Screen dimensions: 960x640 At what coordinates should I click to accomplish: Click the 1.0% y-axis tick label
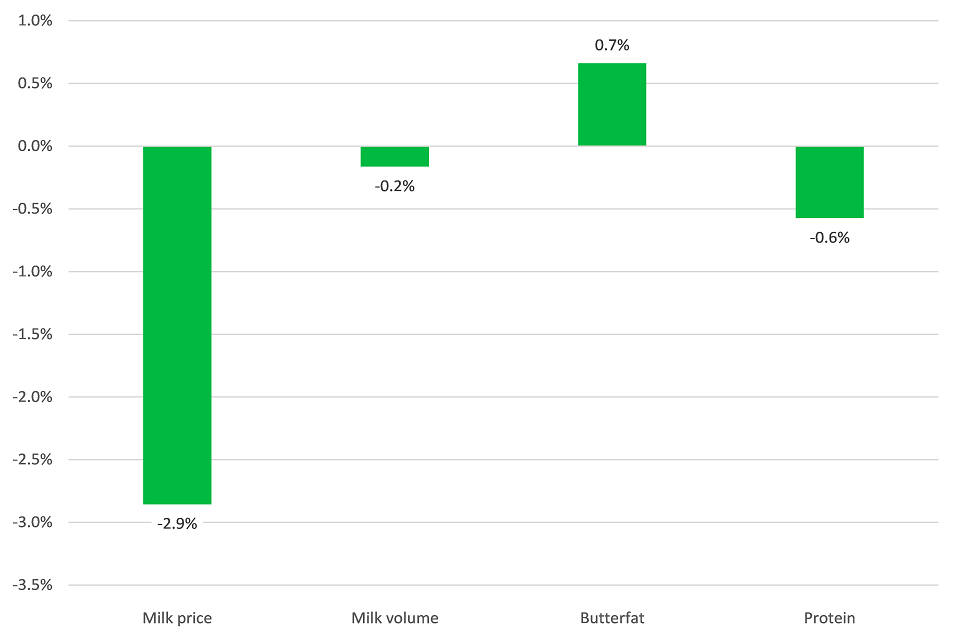click(36, 21)
